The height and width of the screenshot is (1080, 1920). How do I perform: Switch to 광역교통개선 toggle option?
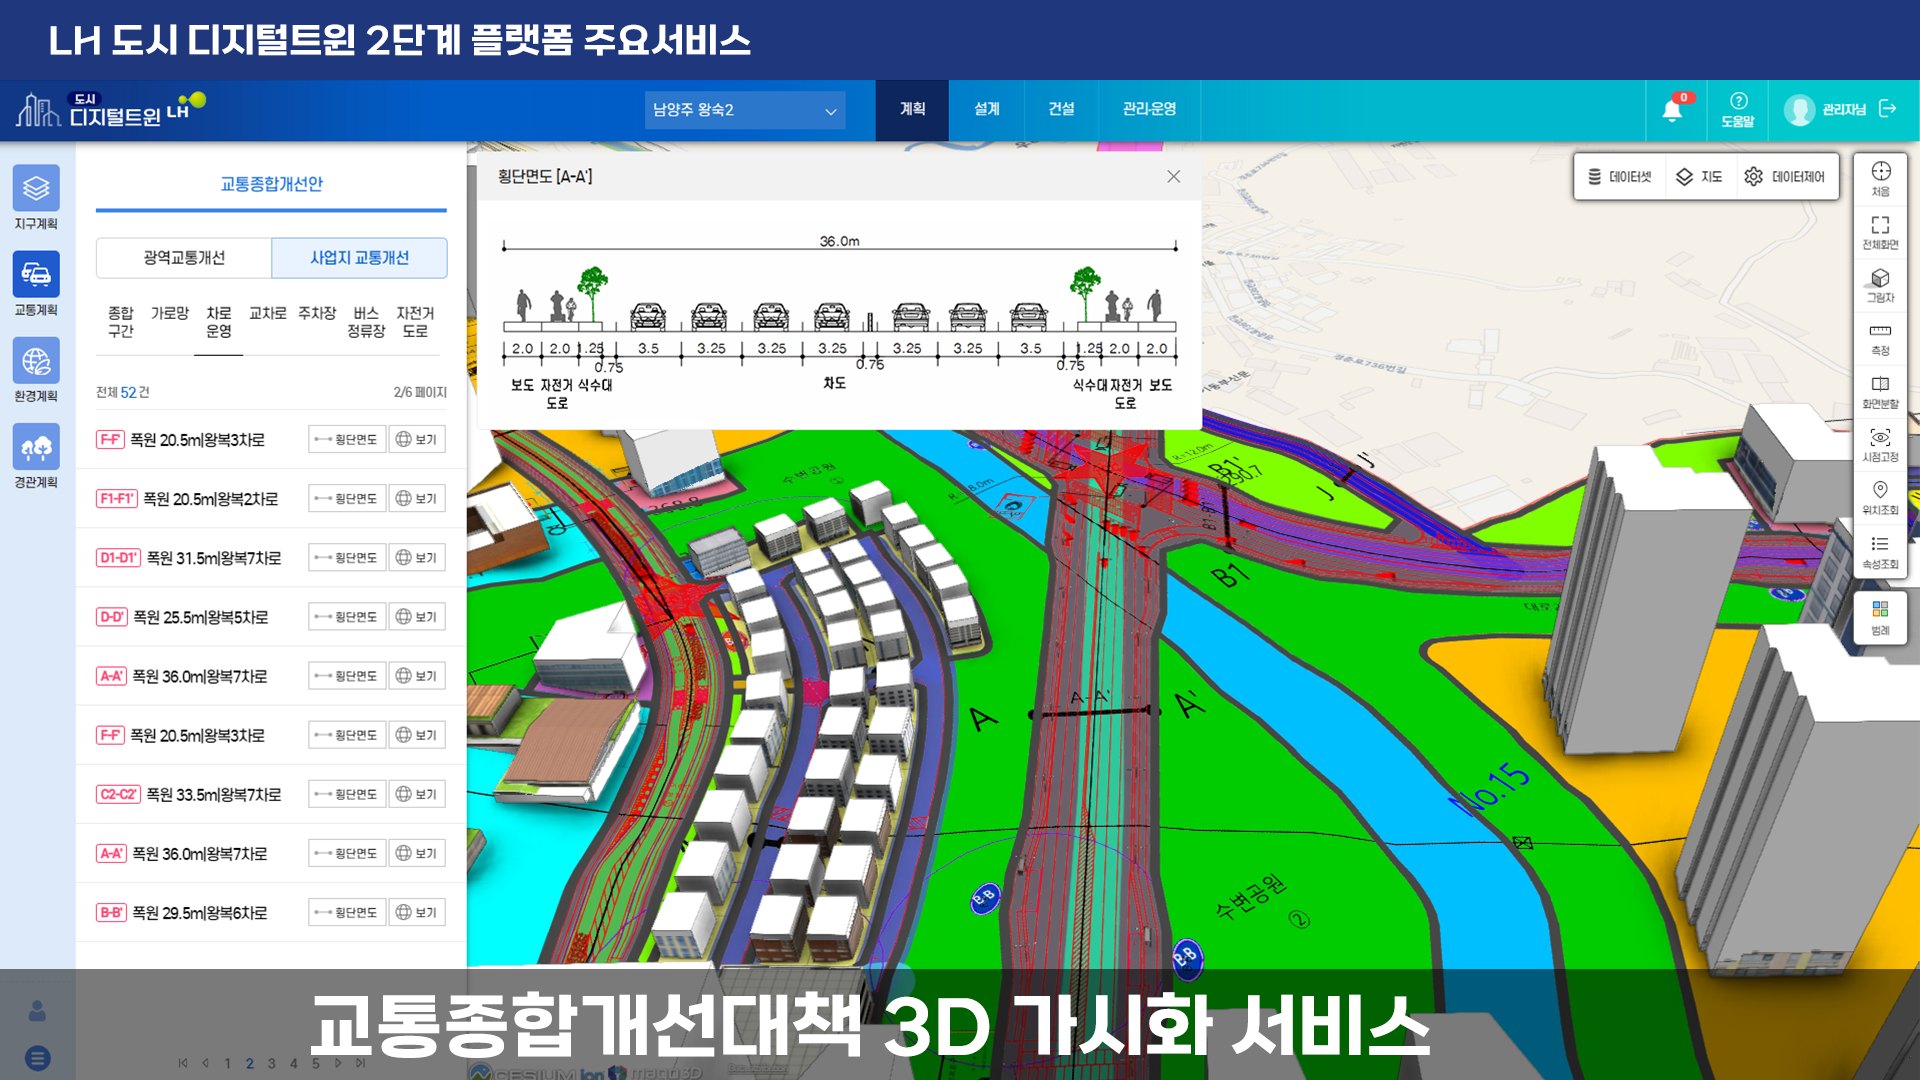(x=184, y=258)
